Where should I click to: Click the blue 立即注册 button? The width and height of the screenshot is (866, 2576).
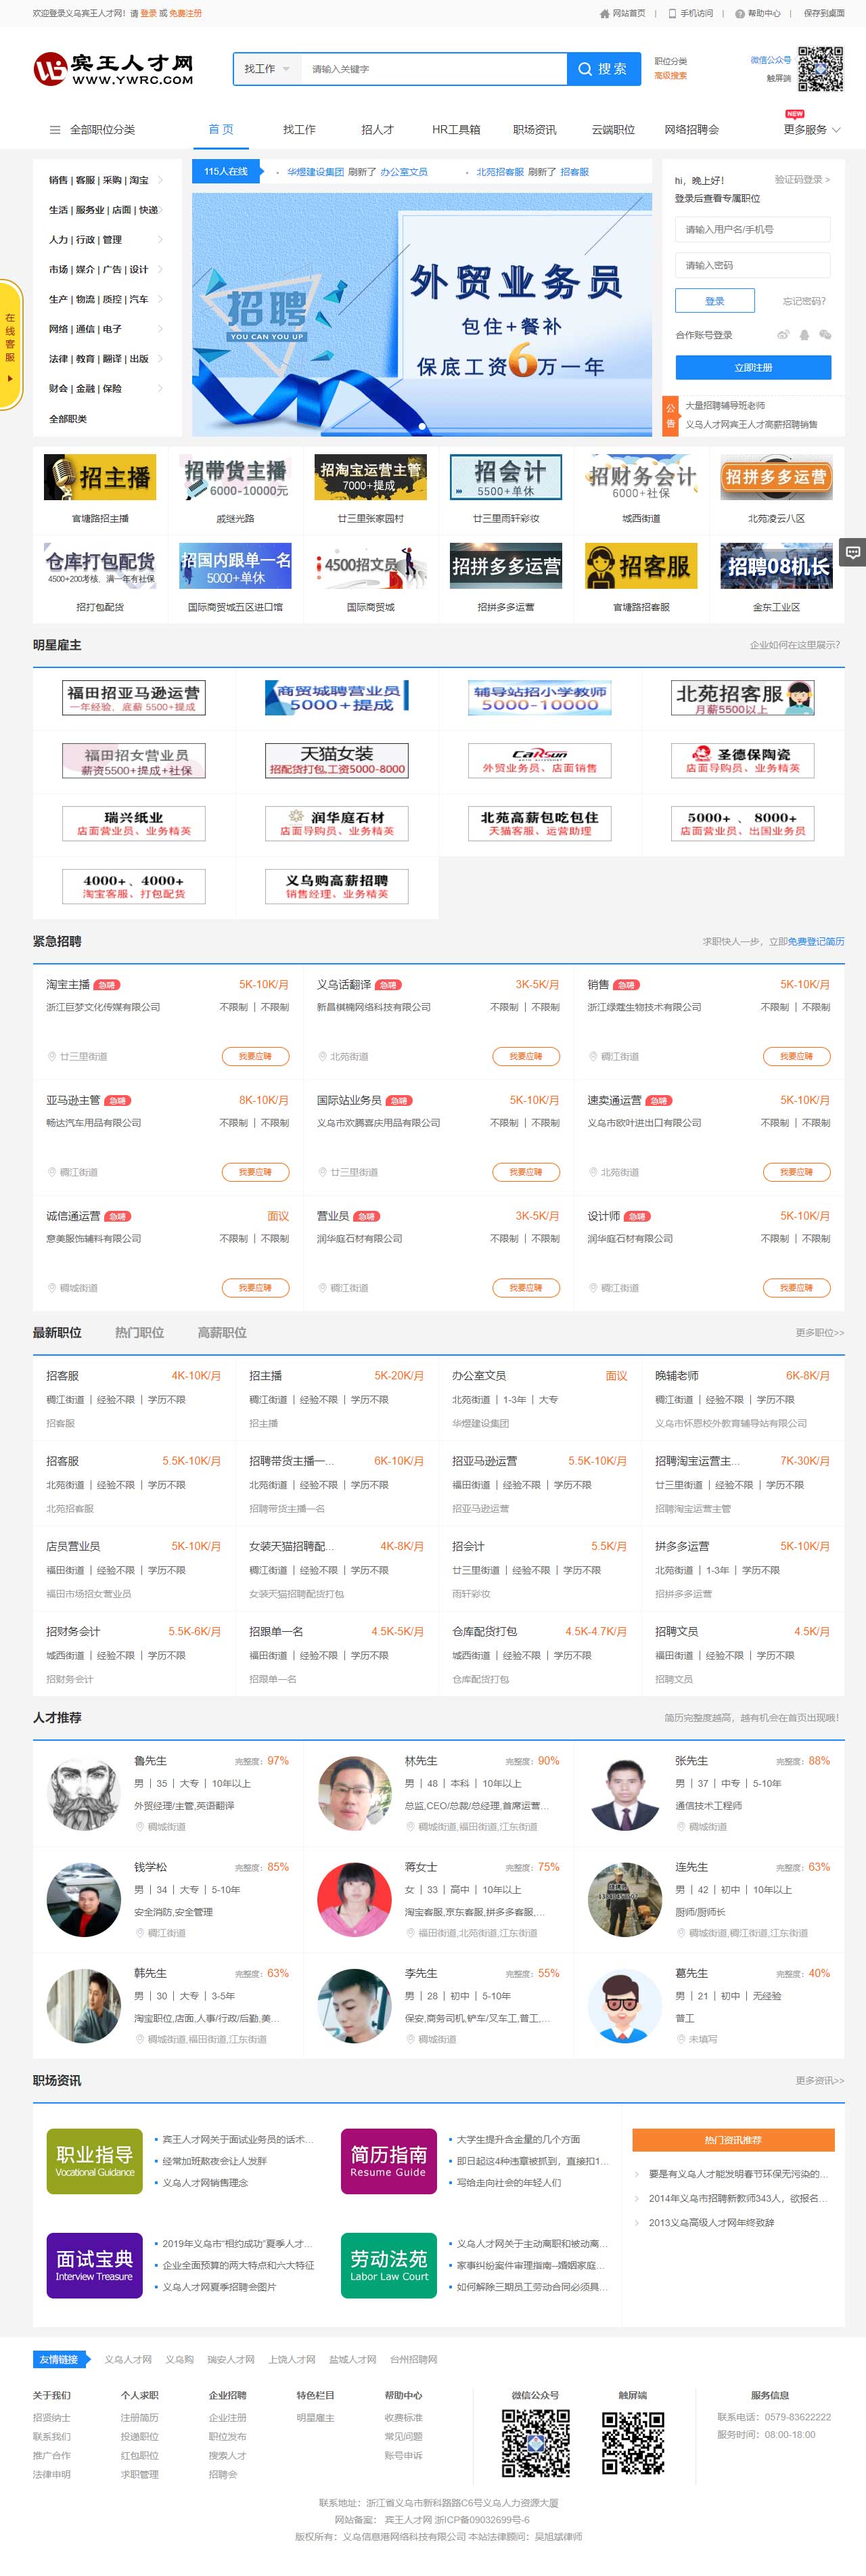[x=752, y=367]
